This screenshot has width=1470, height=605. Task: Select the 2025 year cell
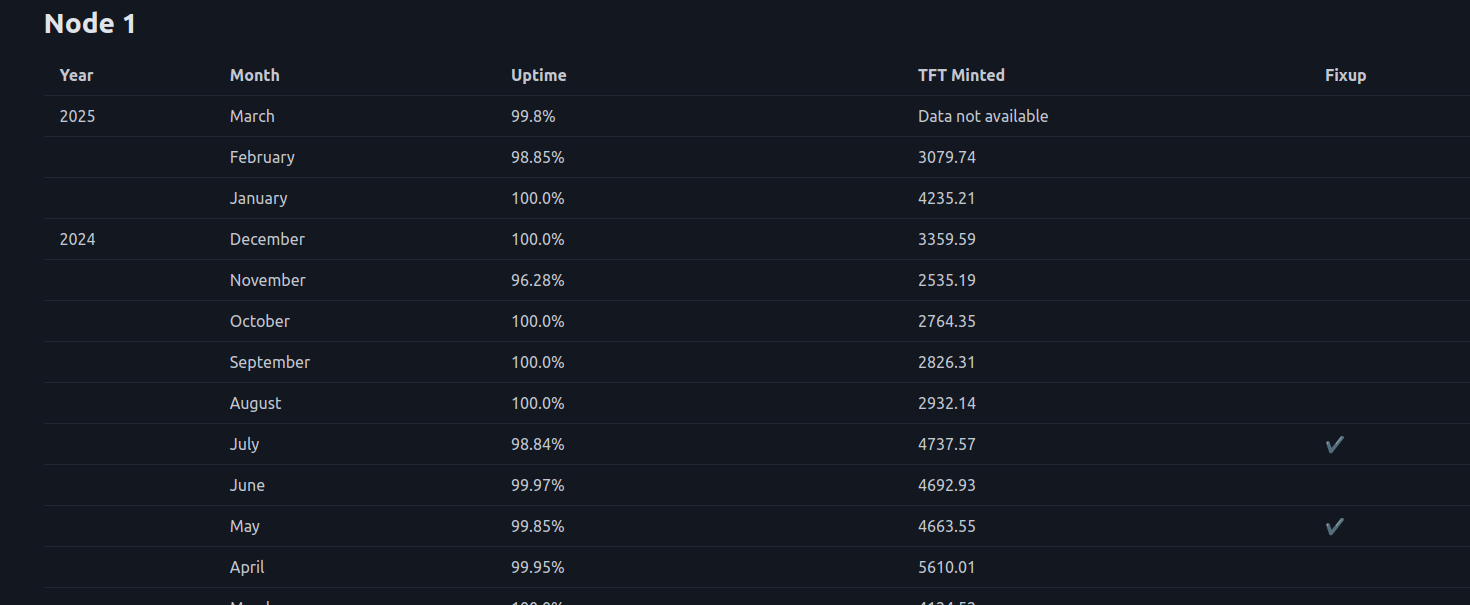[x=77, y=116]
